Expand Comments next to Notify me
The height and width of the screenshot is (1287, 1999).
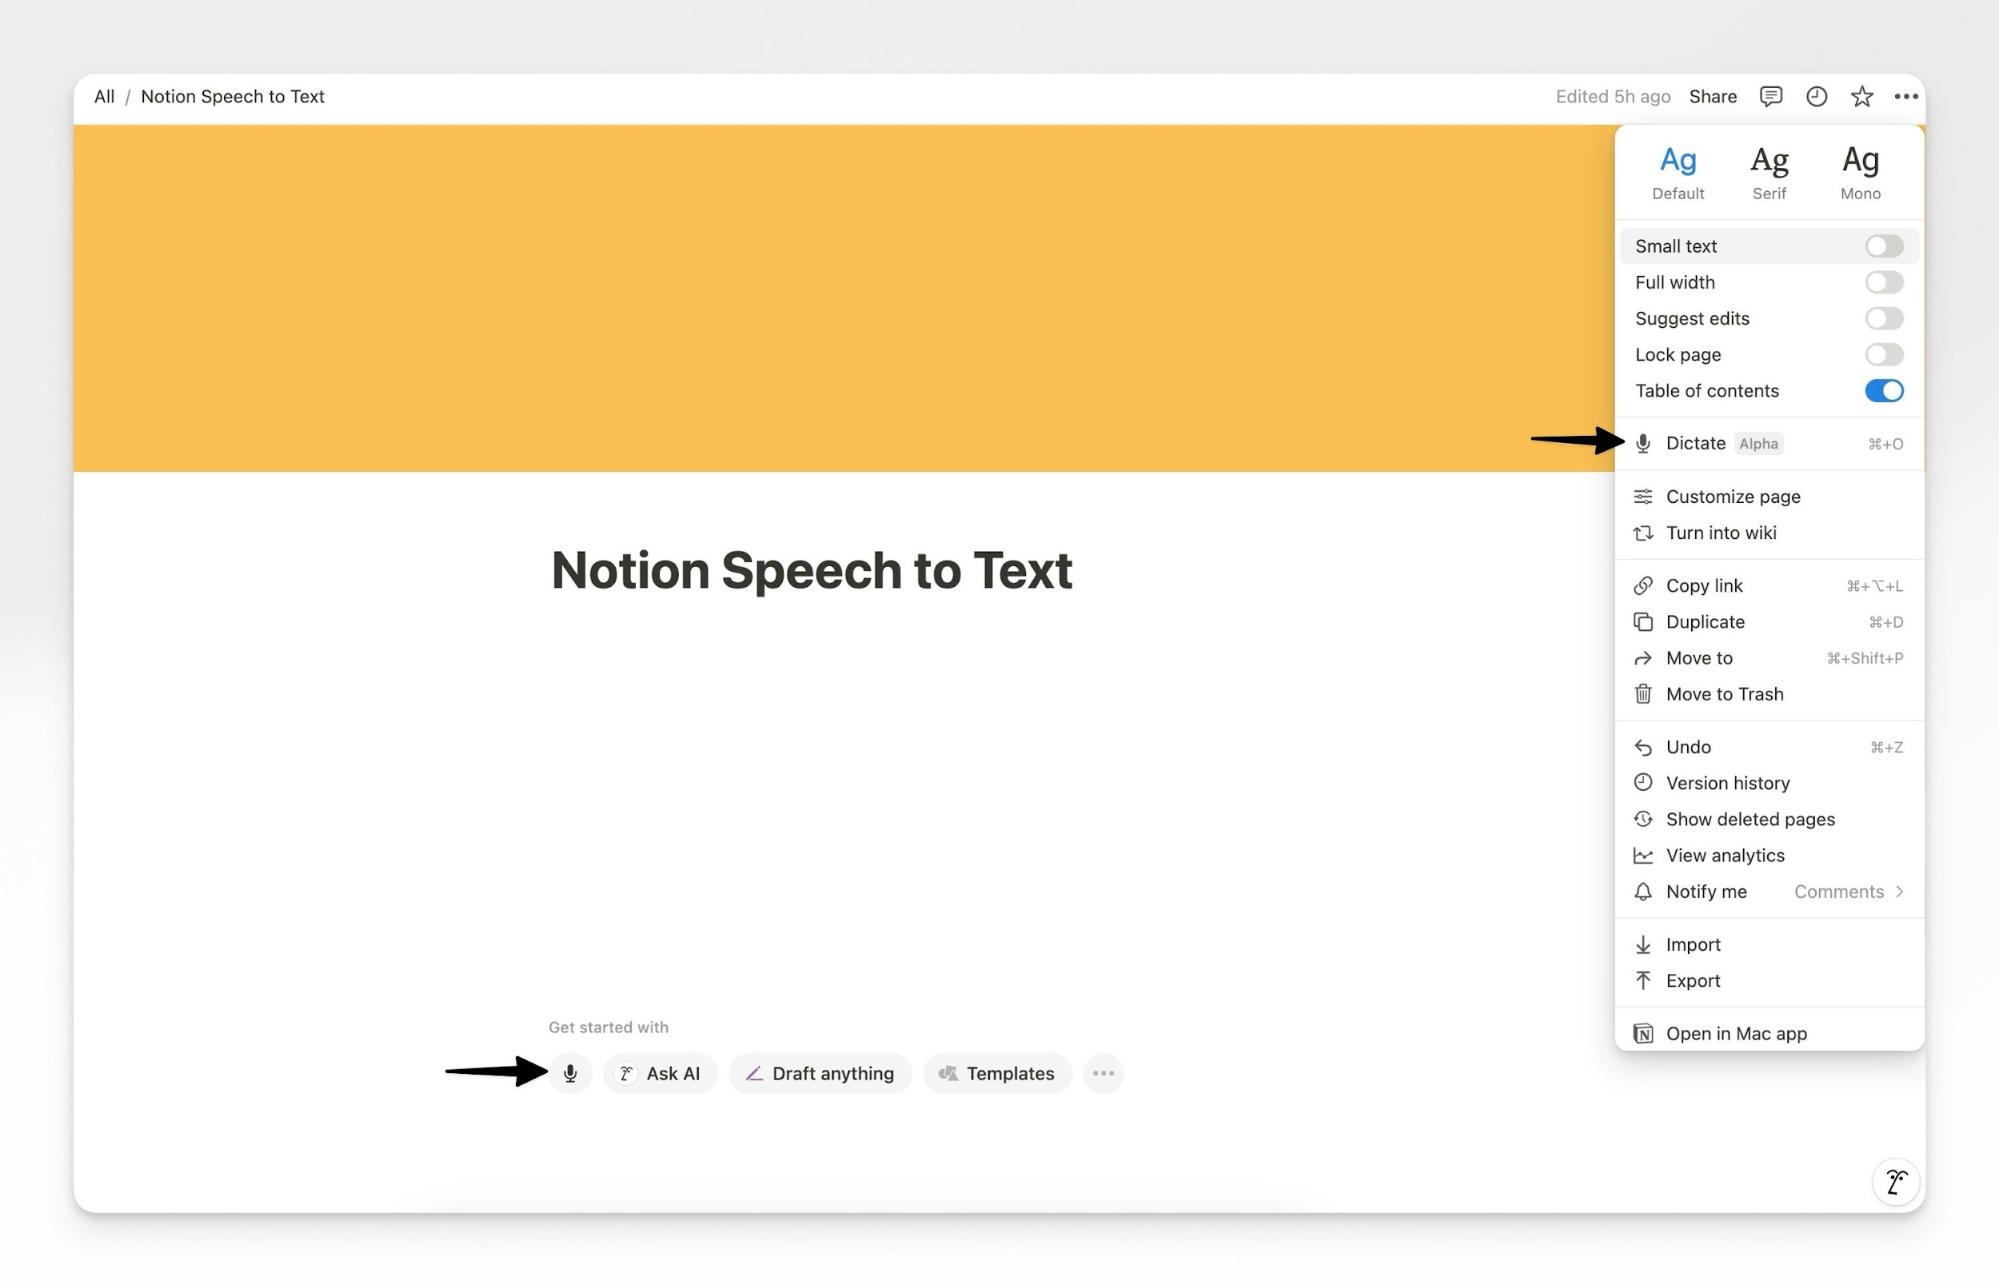click(1847, 891)
